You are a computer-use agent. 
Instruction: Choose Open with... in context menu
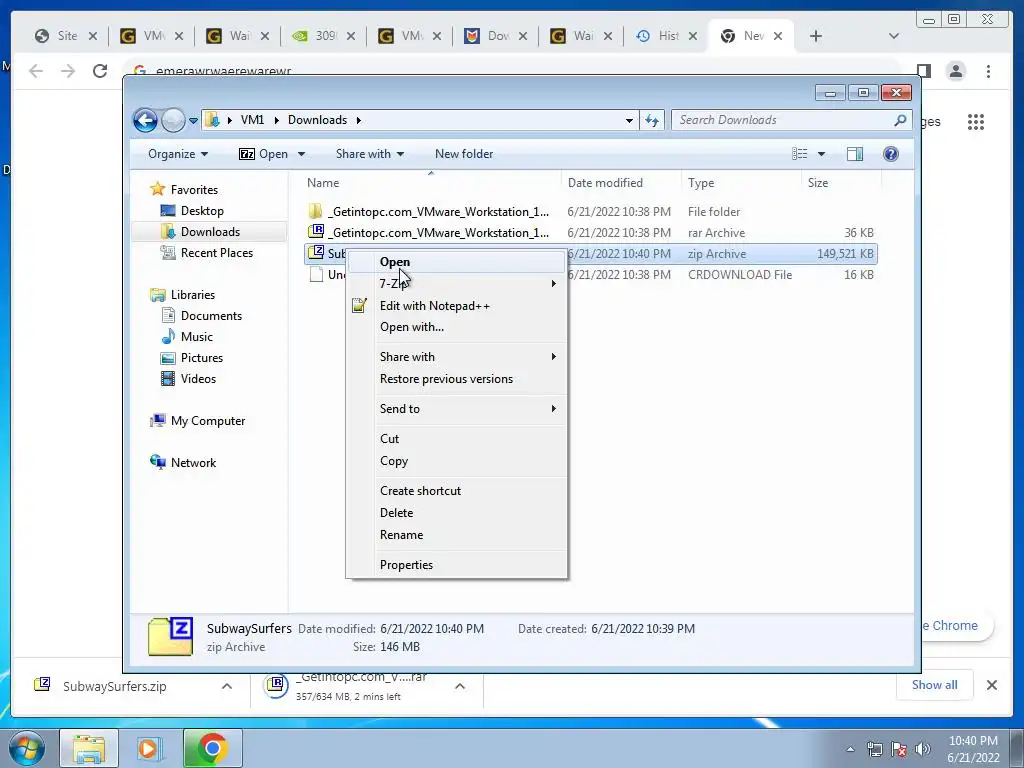[x=456, y=327]
